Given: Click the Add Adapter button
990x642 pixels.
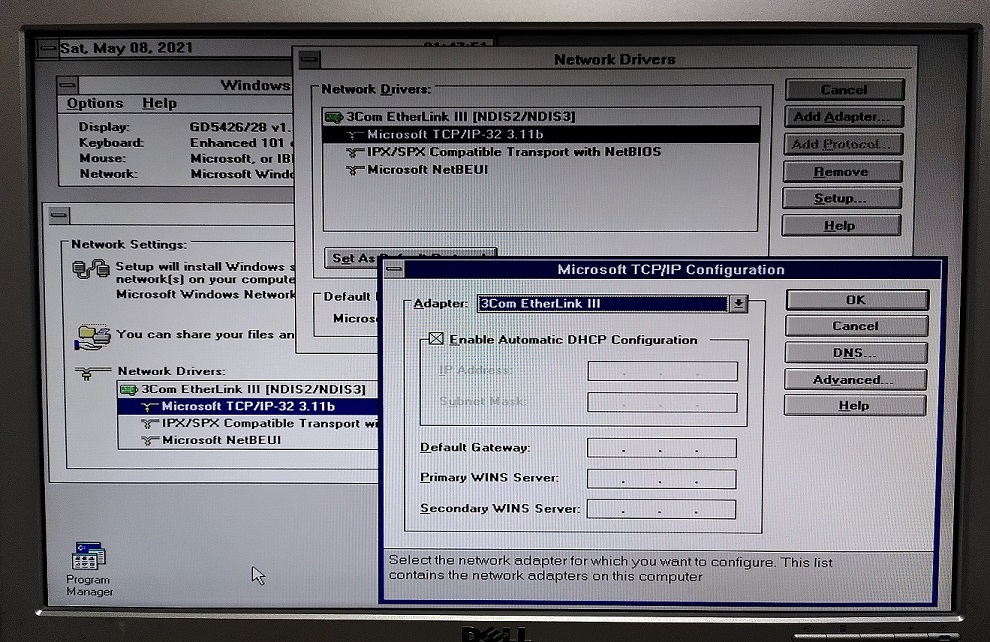Looking at the screenshot, I should click(x=843, y=117).
